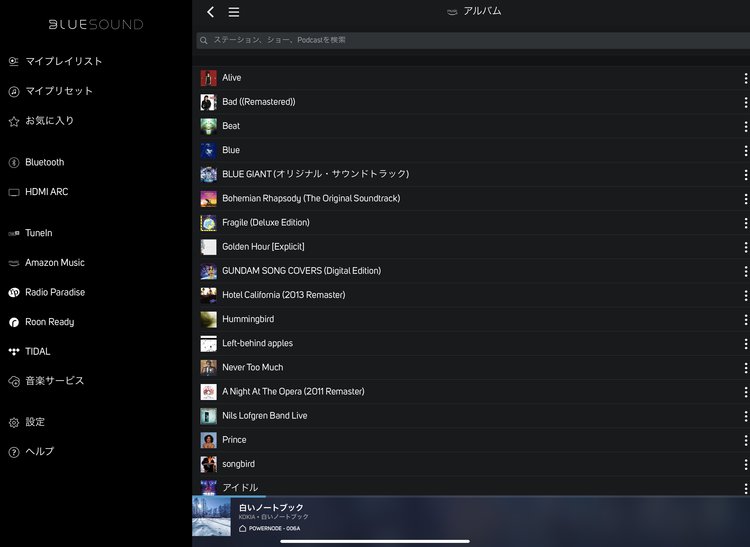Click the Golden Hour album cover thumbnail
Image resolution: width=750 pixels, height=547 pixels.
pyautogui.click(x=208, y=247)
